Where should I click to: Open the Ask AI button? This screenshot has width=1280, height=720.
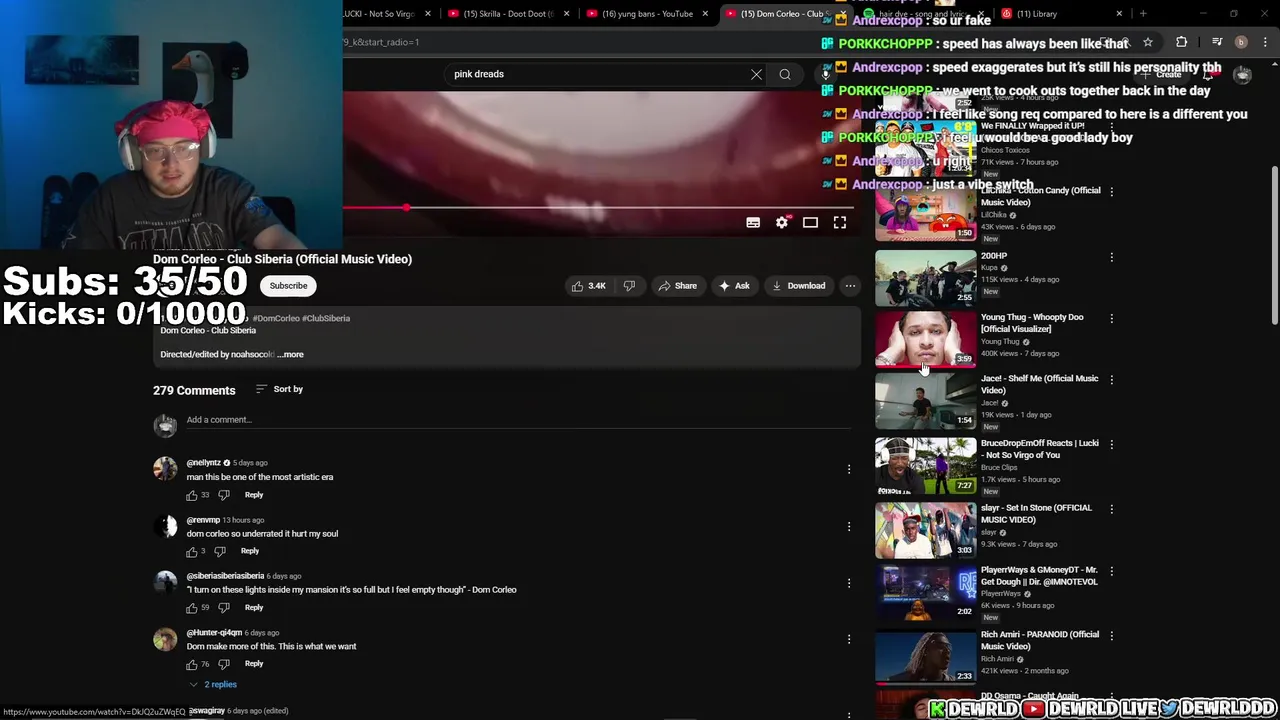(x=734, y=286)
